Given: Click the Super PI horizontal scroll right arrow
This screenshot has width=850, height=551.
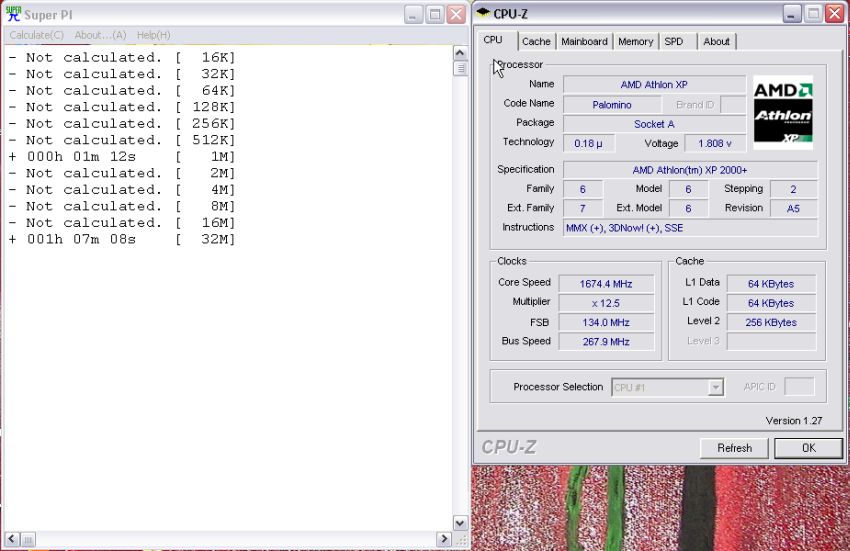Looking at the screenshot, I should pos(444,539).
